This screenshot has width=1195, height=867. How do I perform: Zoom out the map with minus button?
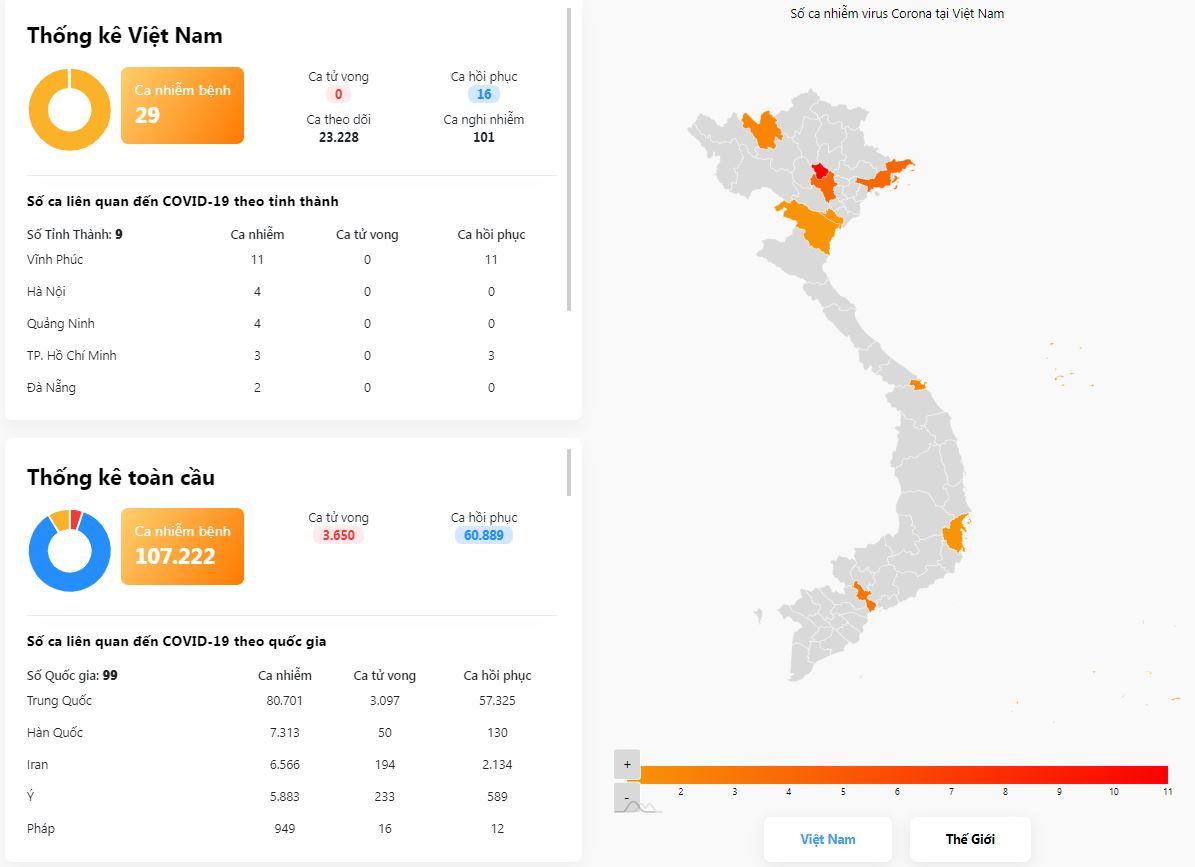[x=627, y=798]
